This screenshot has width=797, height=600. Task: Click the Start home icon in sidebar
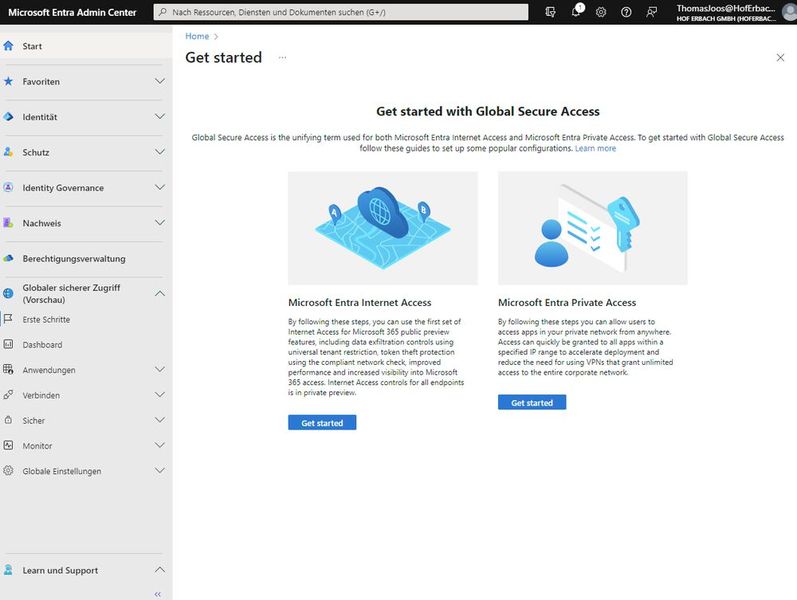(8, 46)
